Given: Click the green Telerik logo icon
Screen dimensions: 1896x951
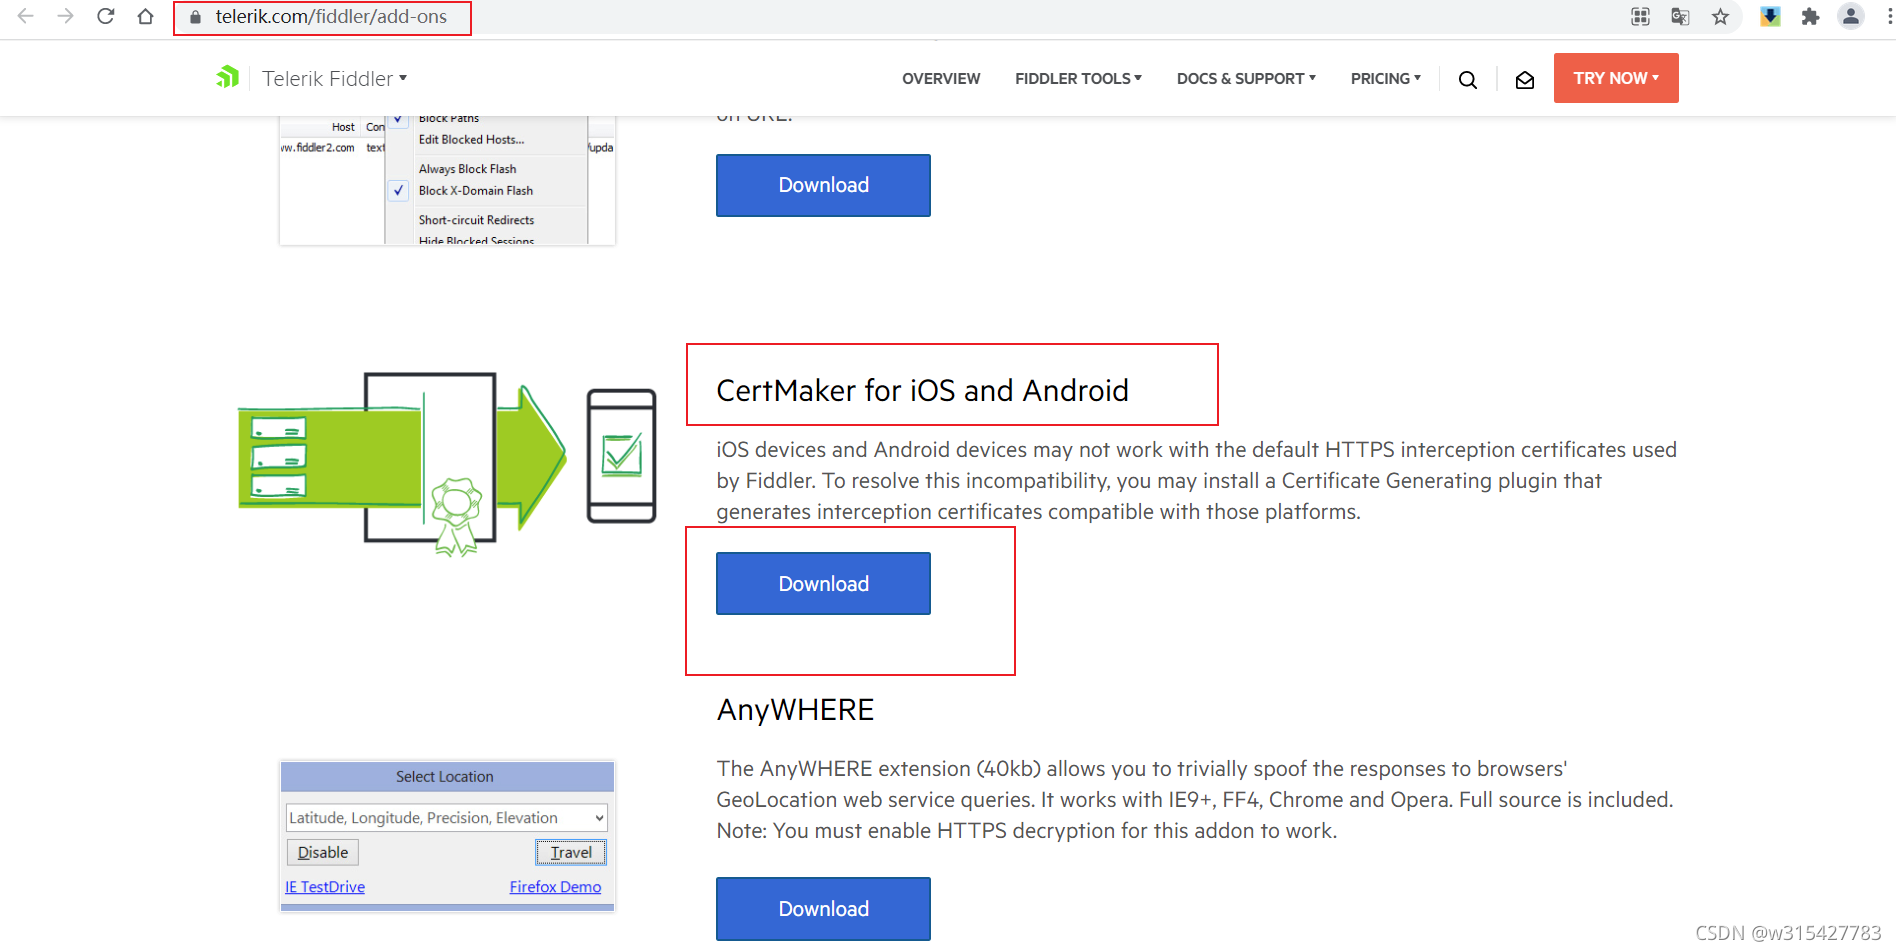Looking at the screenshot, I should click(x=228, y=77).
